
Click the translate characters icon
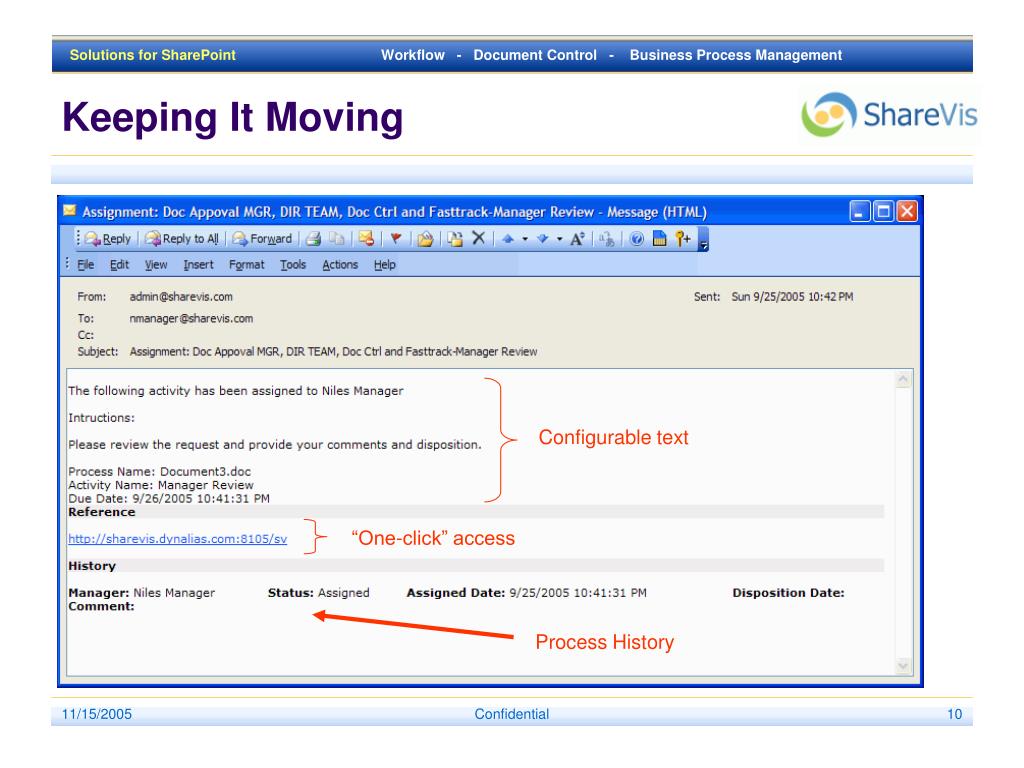pyautogui.click(x=607, y=239)
